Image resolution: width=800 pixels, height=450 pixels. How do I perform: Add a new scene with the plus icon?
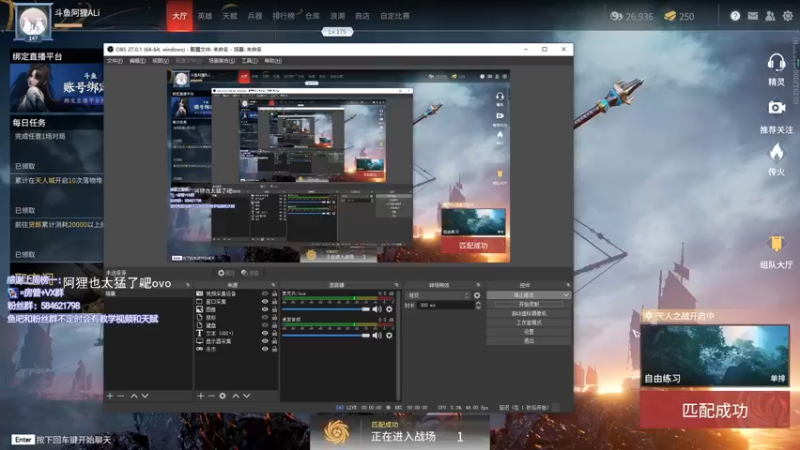110,396
